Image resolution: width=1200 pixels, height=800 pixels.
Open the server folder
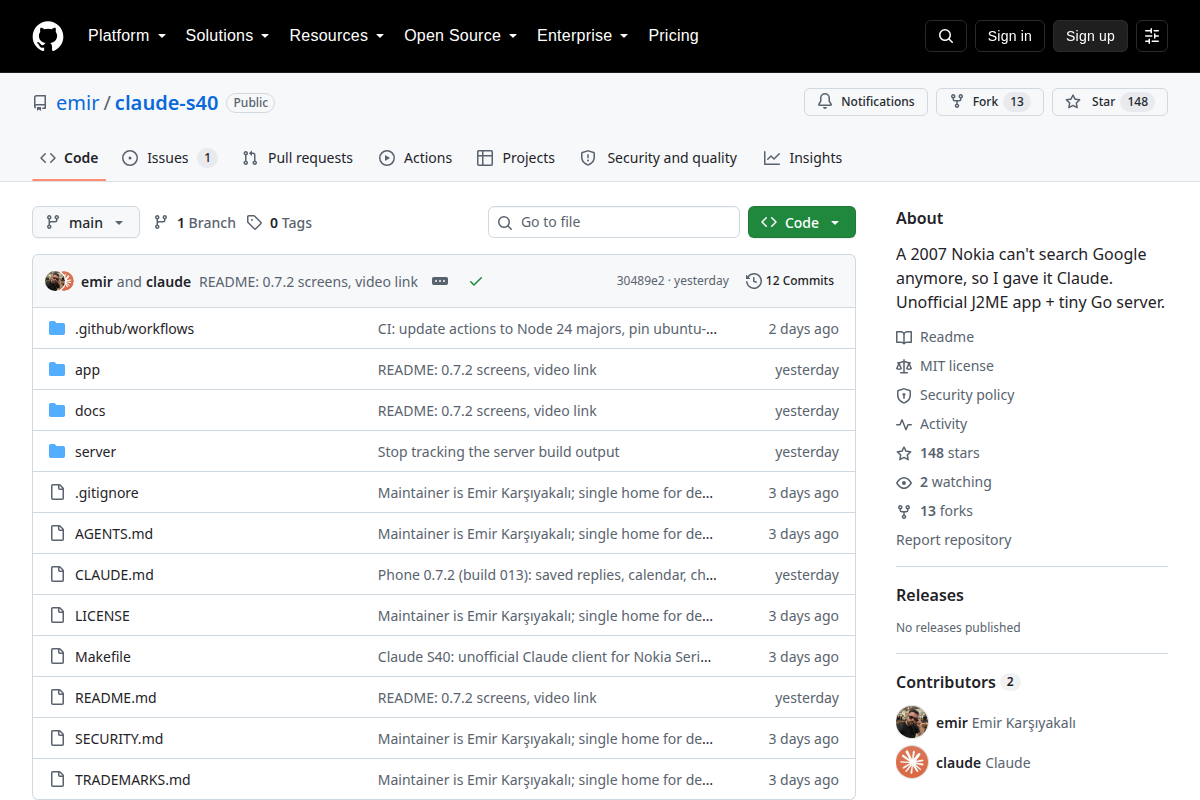click(96, 452)
